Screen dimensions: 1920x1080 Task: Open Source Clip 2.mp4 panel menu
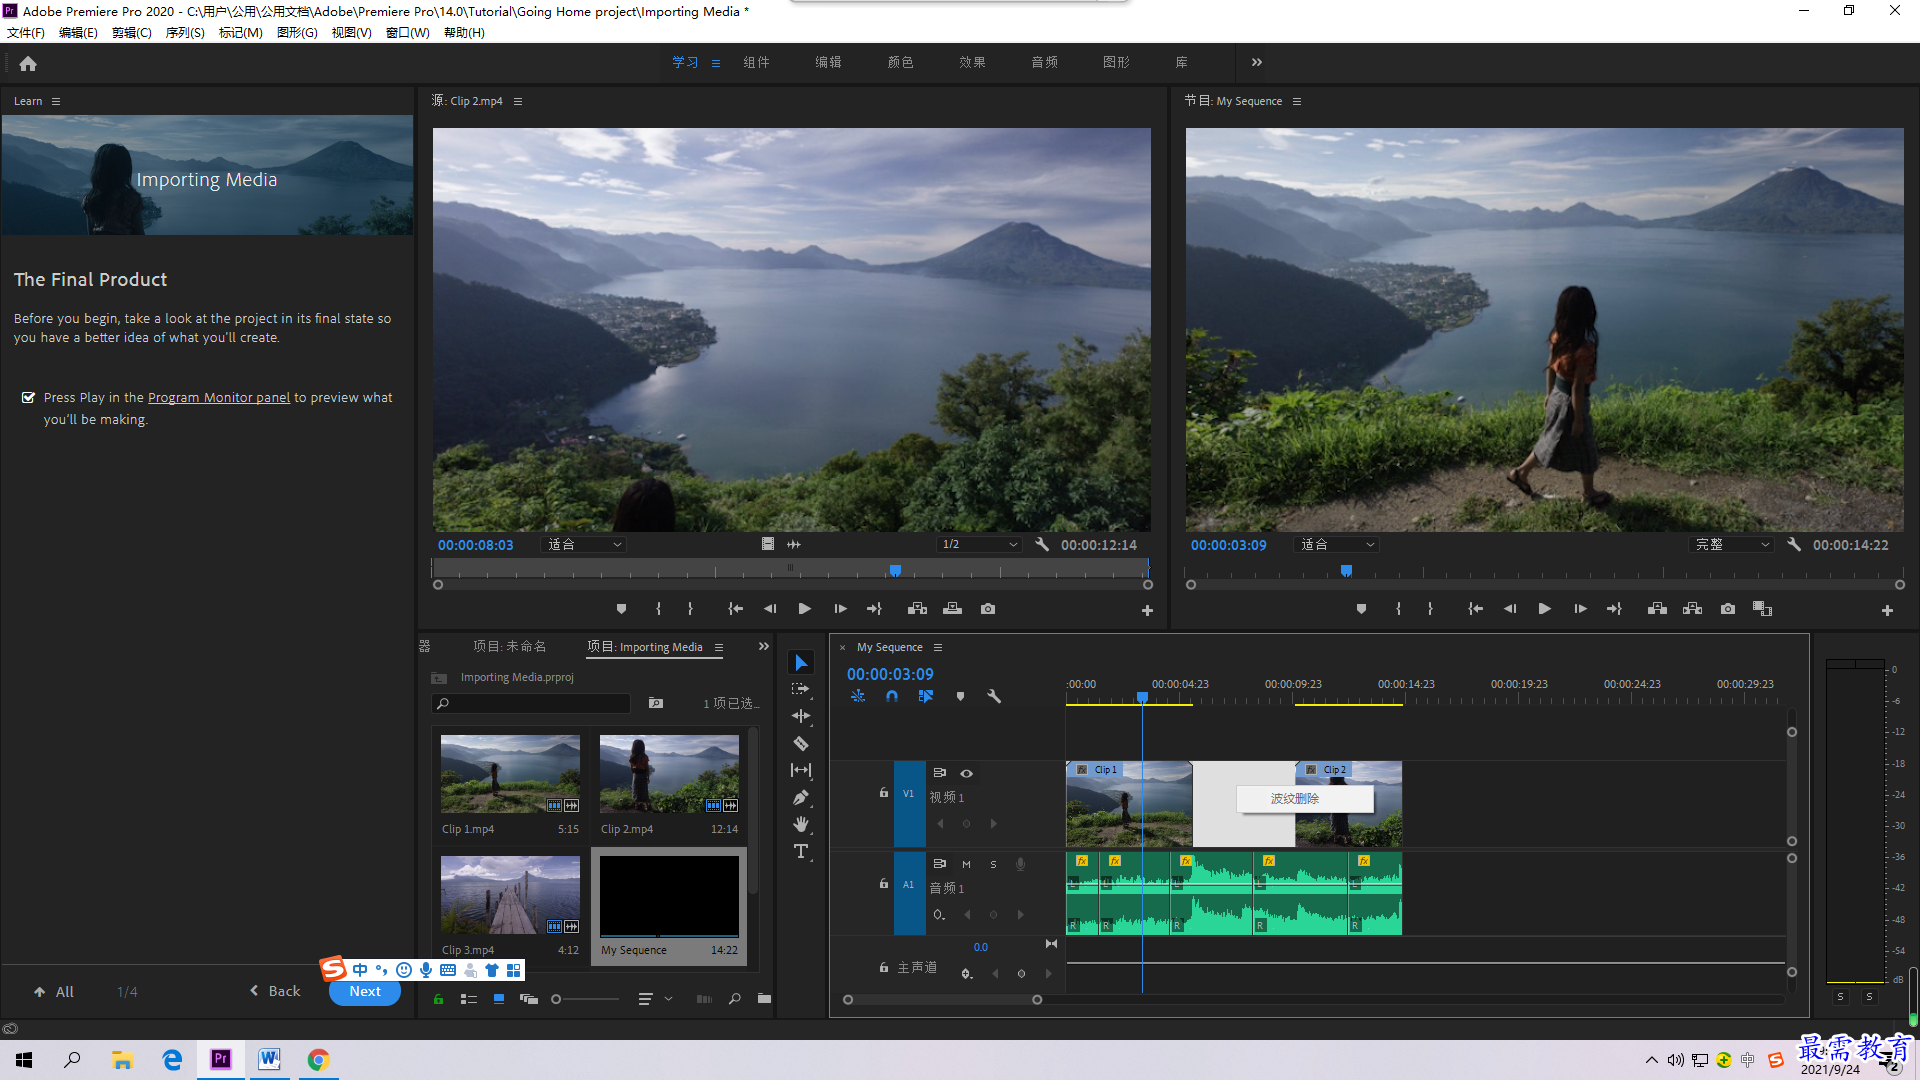pos(518,101)
